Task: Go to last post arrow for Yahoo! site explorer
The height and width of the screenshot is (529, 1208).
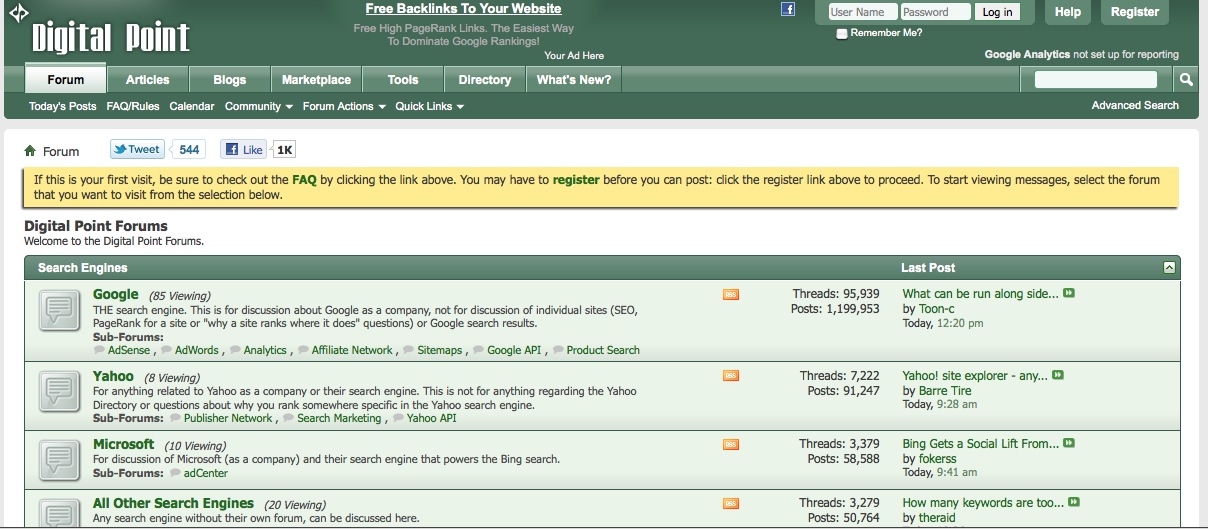Action: click(1058, 375)
